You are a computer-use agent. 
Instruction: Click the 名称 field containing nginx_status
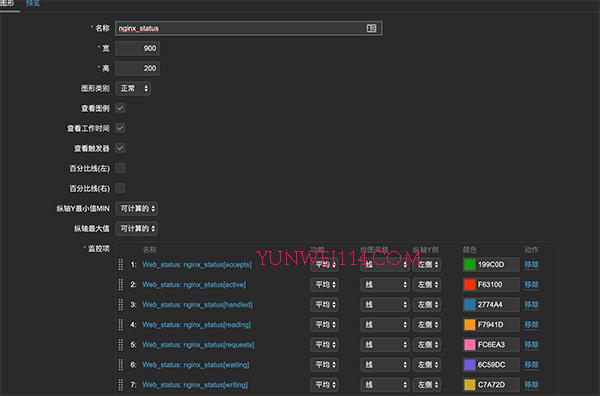(249, 28)
